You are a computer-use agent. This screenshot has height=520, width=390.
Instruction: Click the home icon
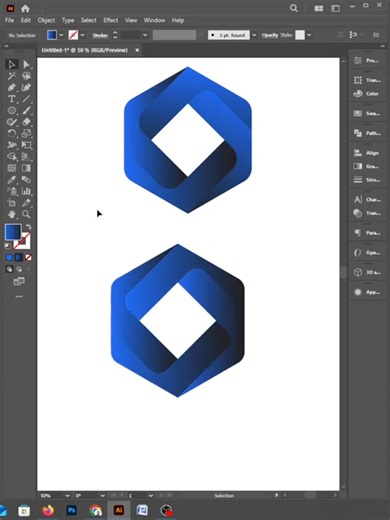pyautogui.click(x=25, y=8)
